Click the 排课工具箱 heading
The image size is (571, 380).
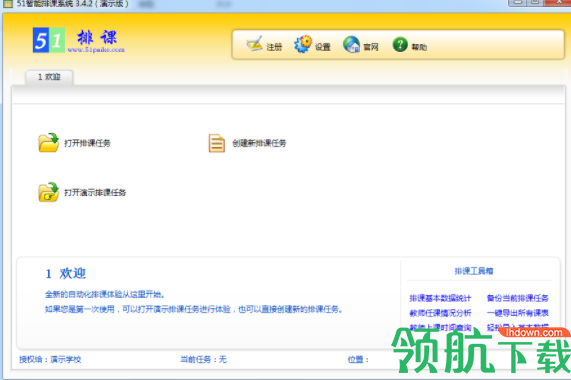tap(474, 271)
